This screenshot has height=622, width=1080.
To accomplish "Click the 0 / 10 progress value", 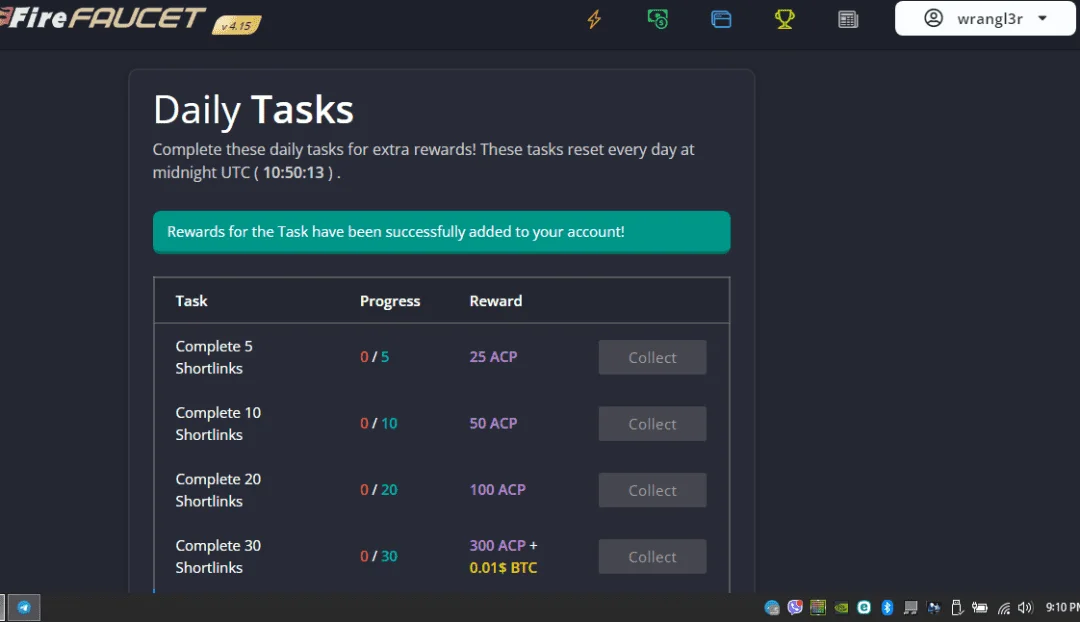I will click(379, 423).
